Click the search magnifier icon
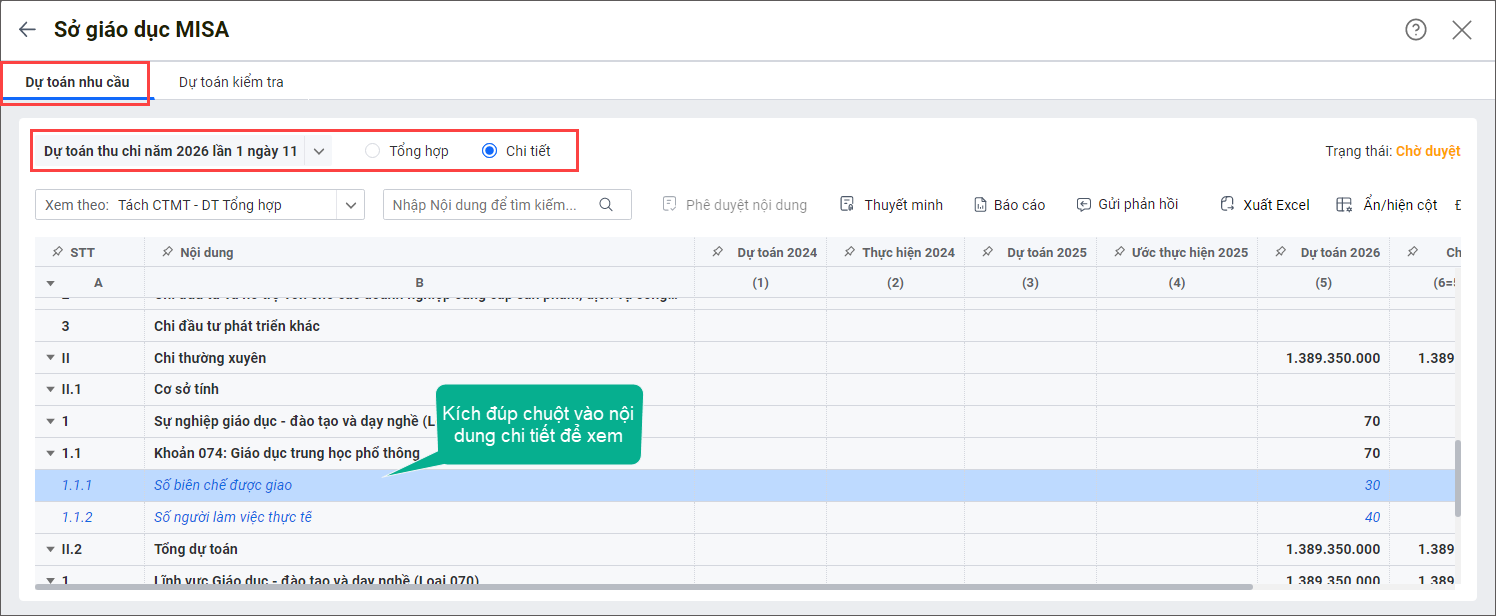The image size is (1496, 616). pyautogui.click(x=606, y=204)
